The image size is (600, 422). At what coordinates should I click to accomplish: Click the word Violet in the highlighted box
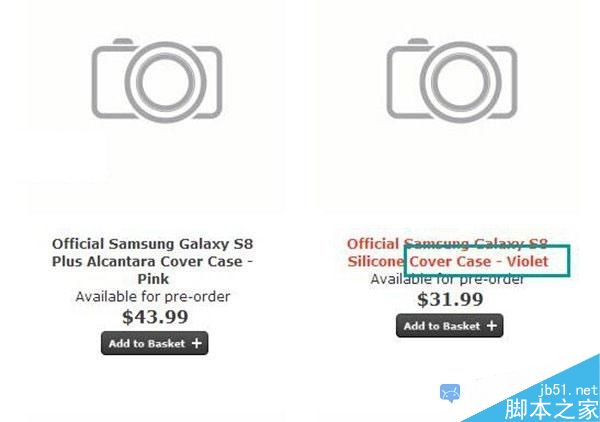pyautogui.click(x=528, y=261)
